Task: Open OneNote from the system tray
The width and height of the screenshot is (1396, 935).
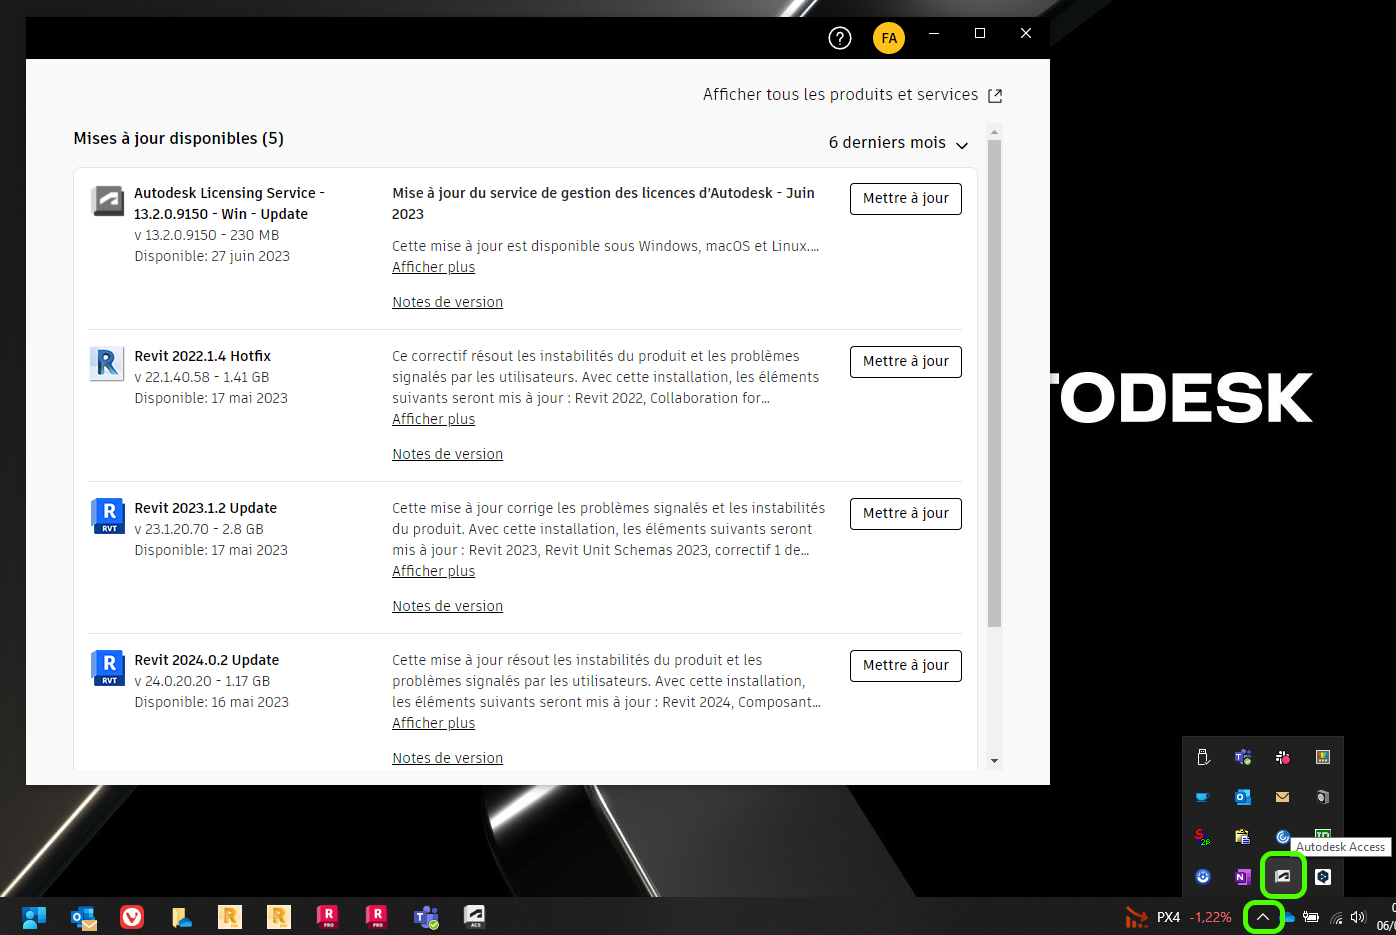Action: click(1243, 876)
